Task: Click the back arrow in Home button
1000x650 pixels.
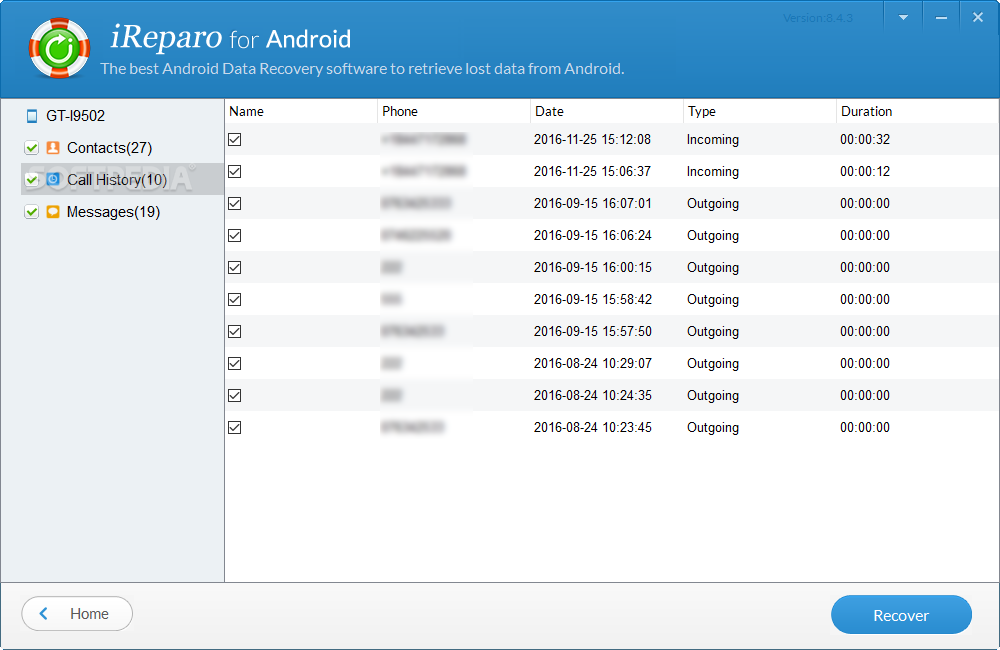Action: [43, 614]
